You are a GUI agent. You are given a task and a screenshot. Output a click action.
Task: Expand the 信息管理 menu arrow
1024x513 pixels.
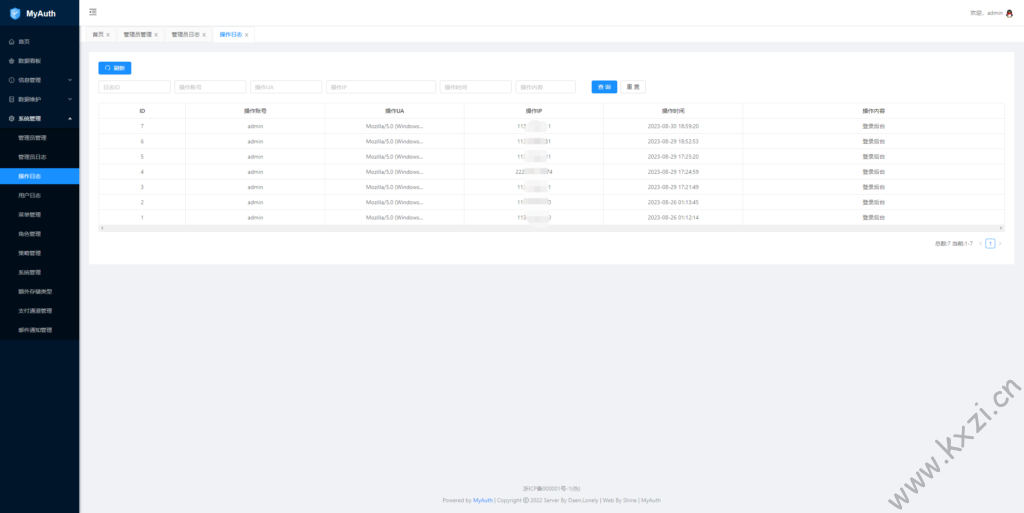pos(70,80)
